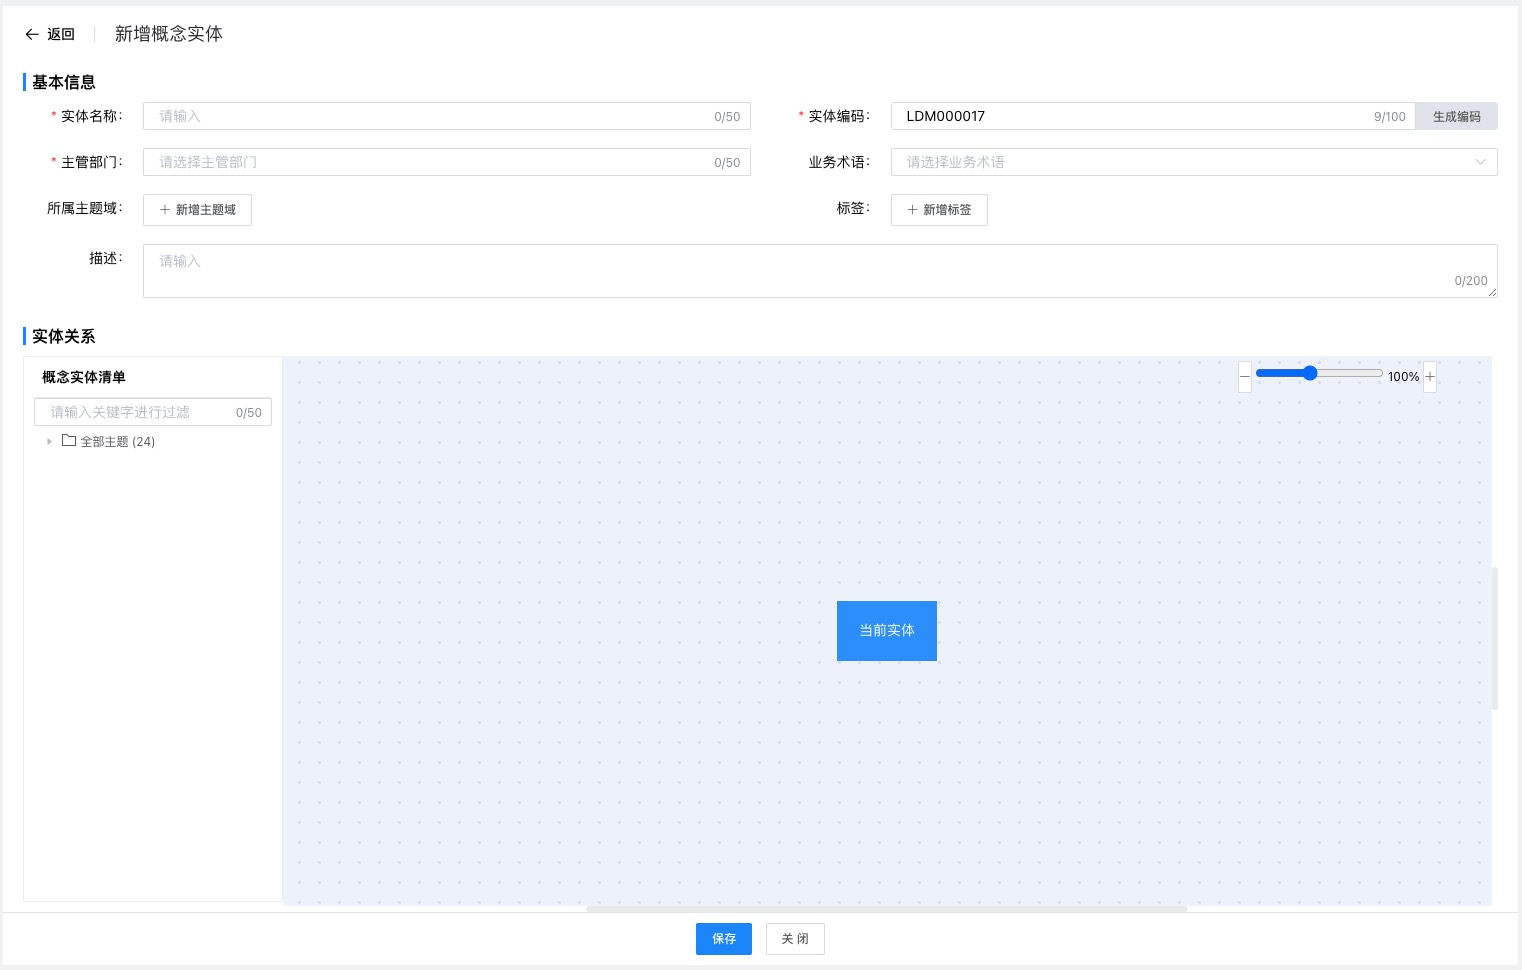Click the horizontal scrollbar below the canvas
This screenshot has height=970, width=1522.
[x=886, y=909]
